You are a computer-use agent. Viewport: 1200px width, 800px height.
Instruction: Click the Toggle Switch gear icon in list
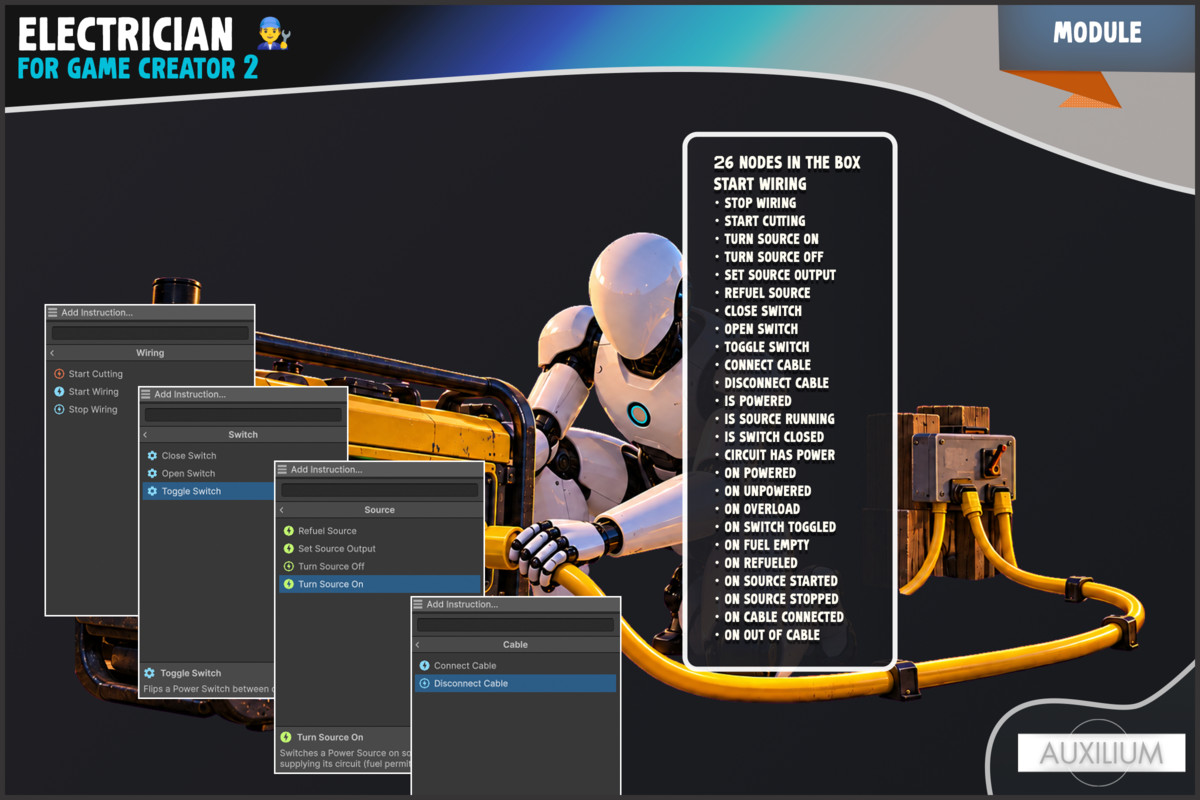152,491
